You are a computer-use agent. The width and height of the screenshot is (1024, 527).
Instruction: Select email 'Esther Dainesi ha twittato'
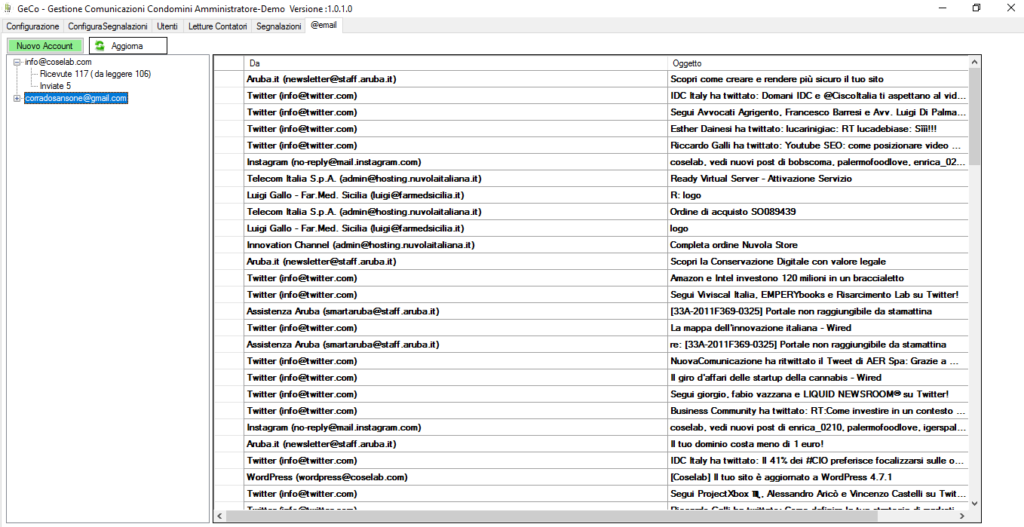(818, 129)
